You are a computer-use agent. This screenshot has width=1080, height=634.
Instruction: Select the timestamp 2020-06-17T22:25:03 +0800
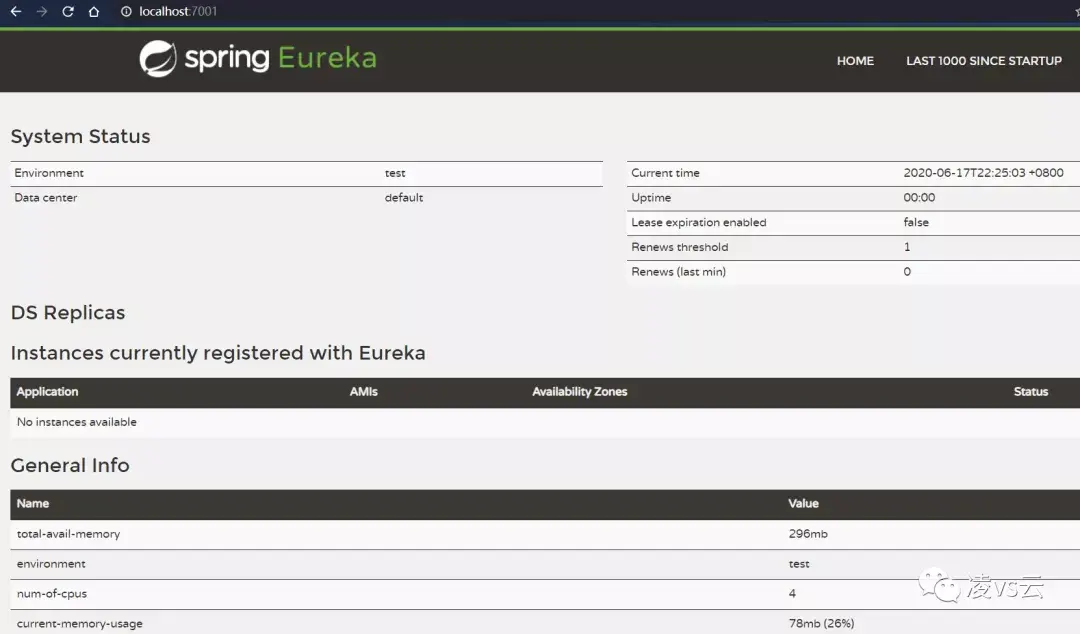(x=983, y=173)
